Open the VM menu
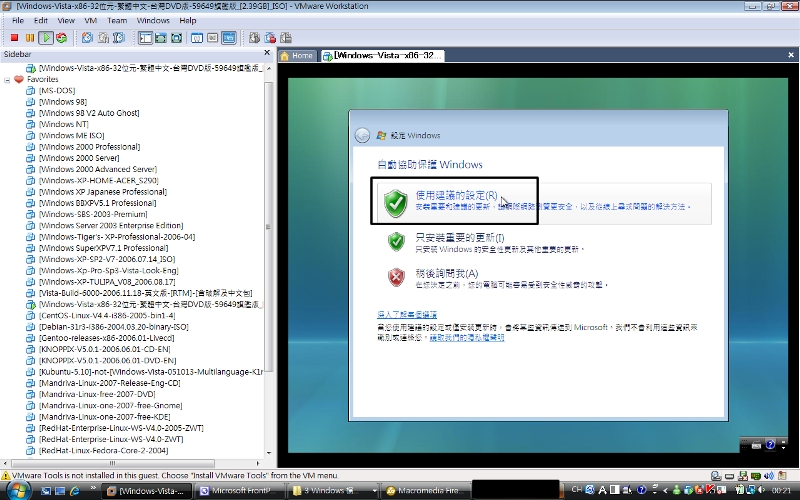Image resolution: width=800 pixels, height=500 pixels. pos(91,20)
